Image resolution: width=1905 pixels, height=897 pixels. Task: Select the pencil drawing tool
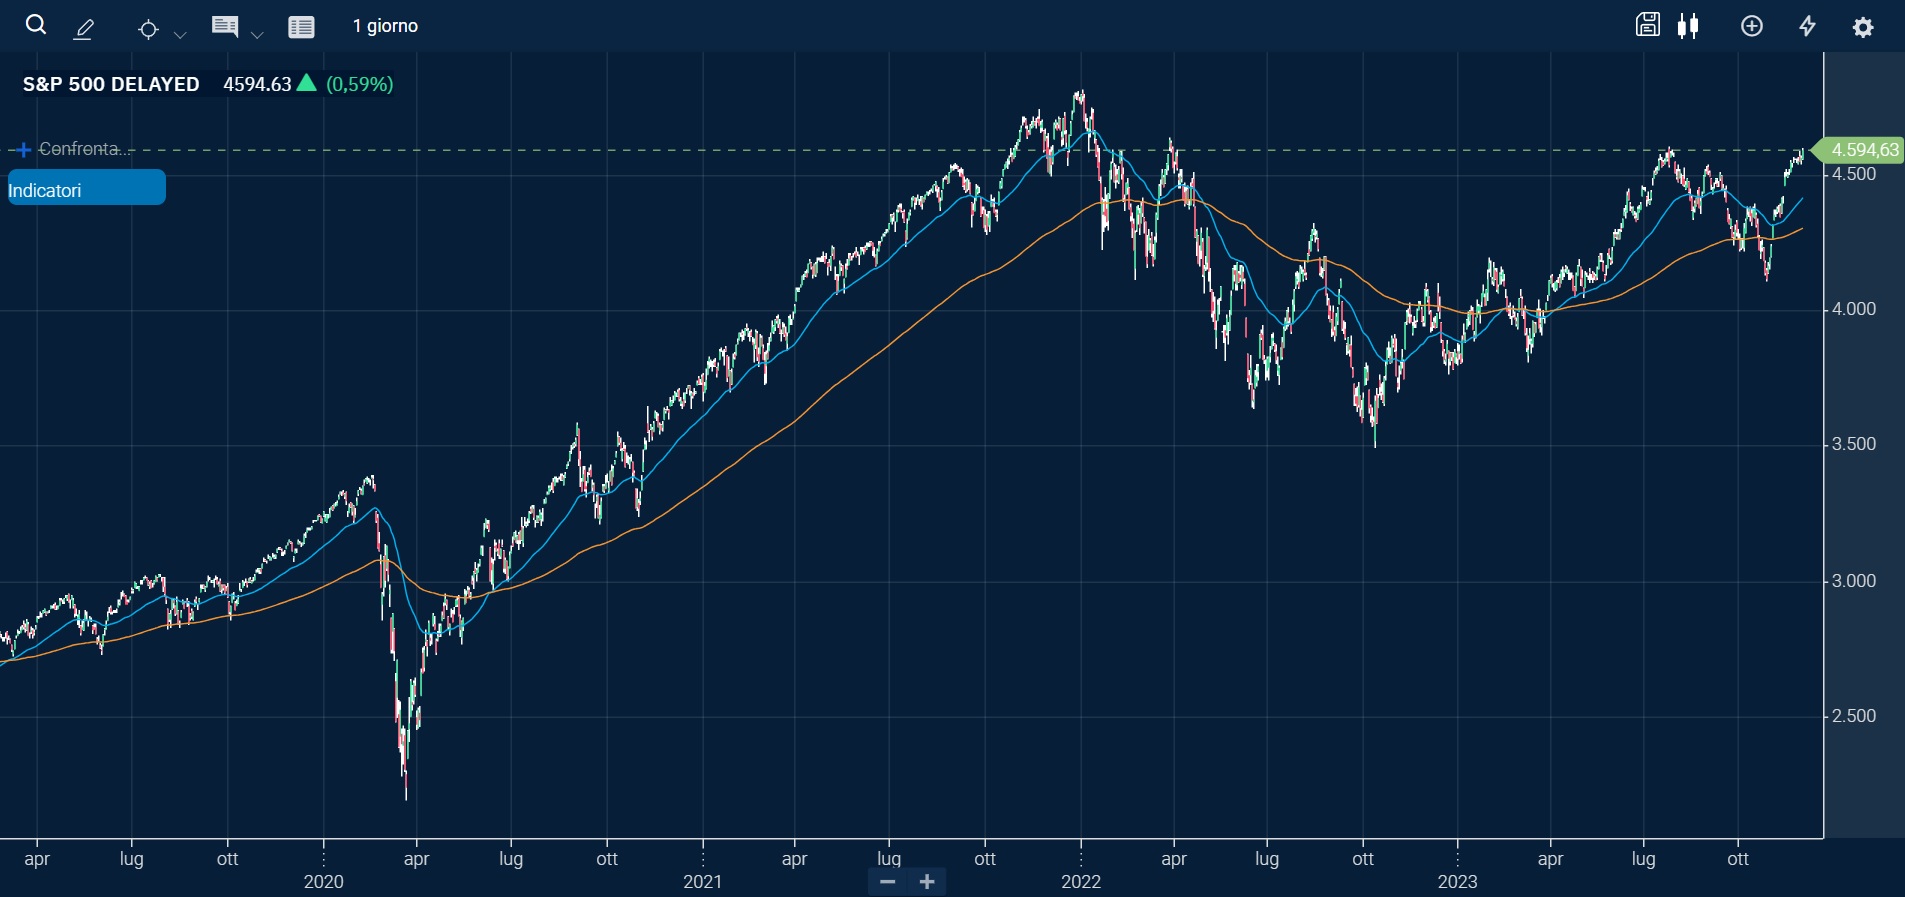tap(85, 29)
